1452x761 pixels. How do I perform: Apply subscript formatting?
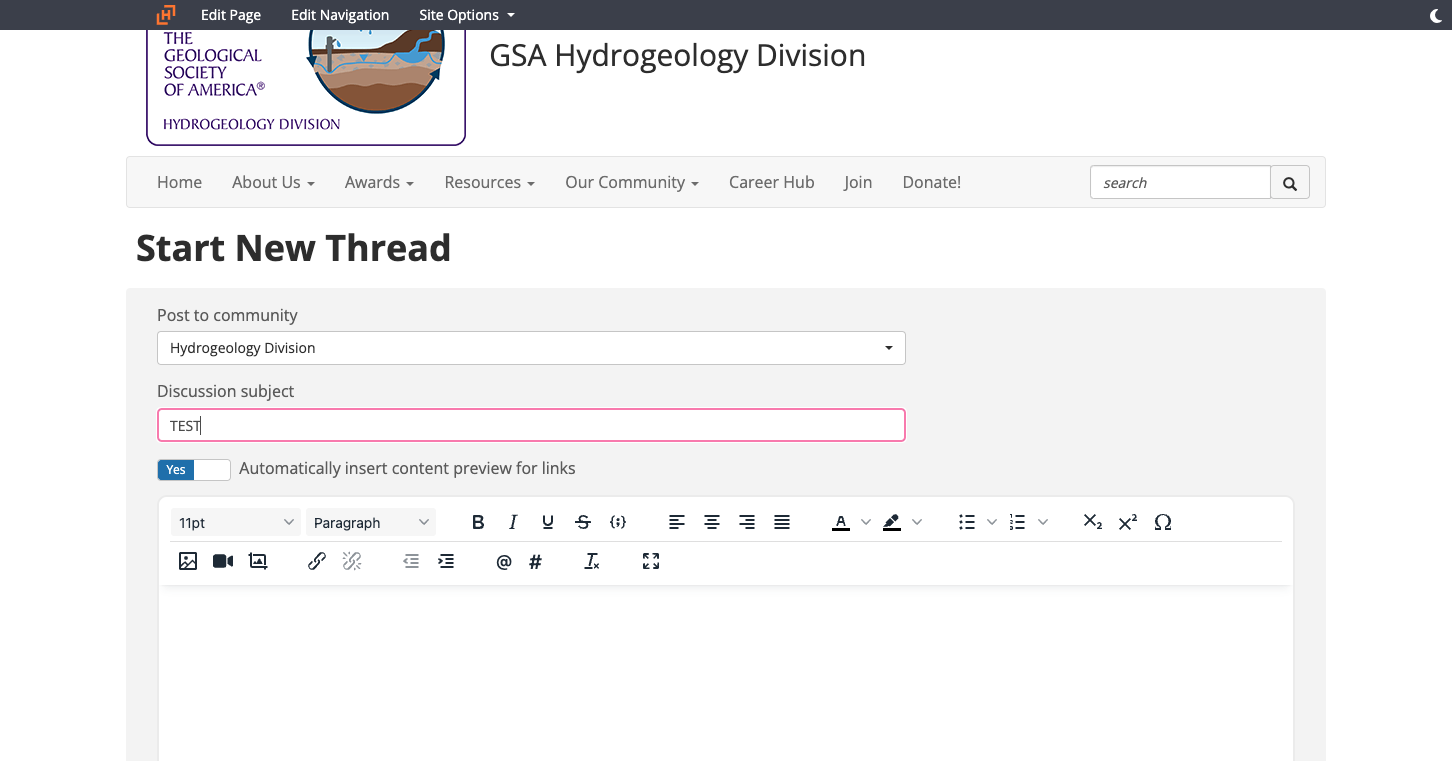[1093, 522]
